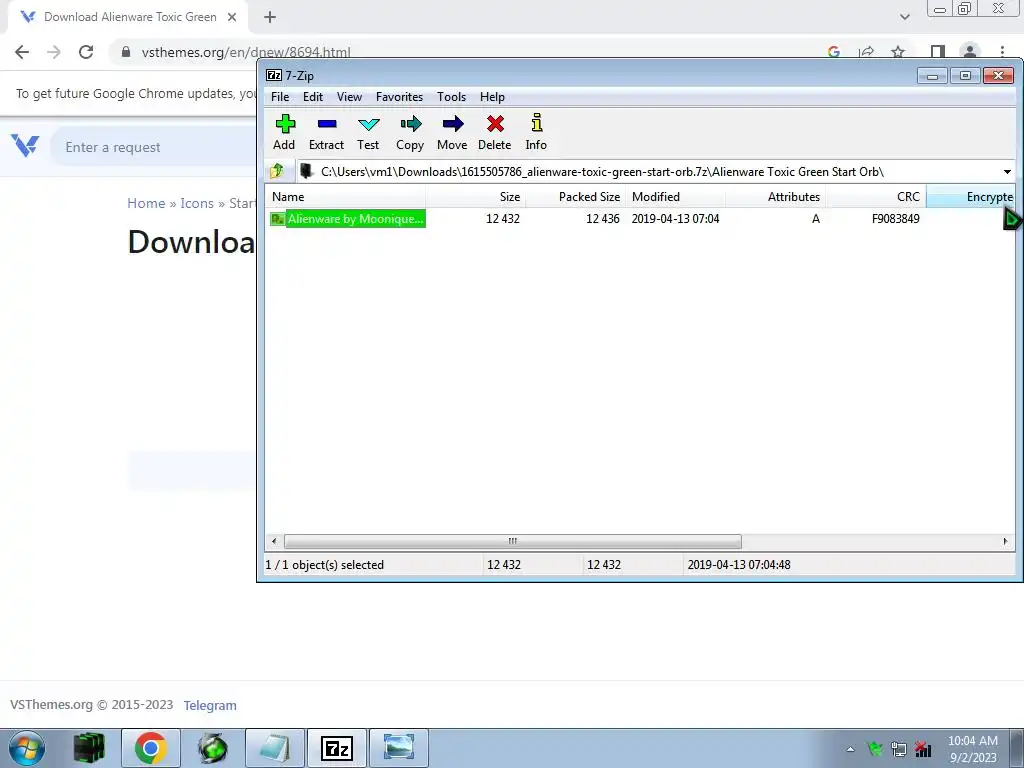Expand the Chrome tab search chevron
Screen dimensions: 1024x768
tap(904, 18)
